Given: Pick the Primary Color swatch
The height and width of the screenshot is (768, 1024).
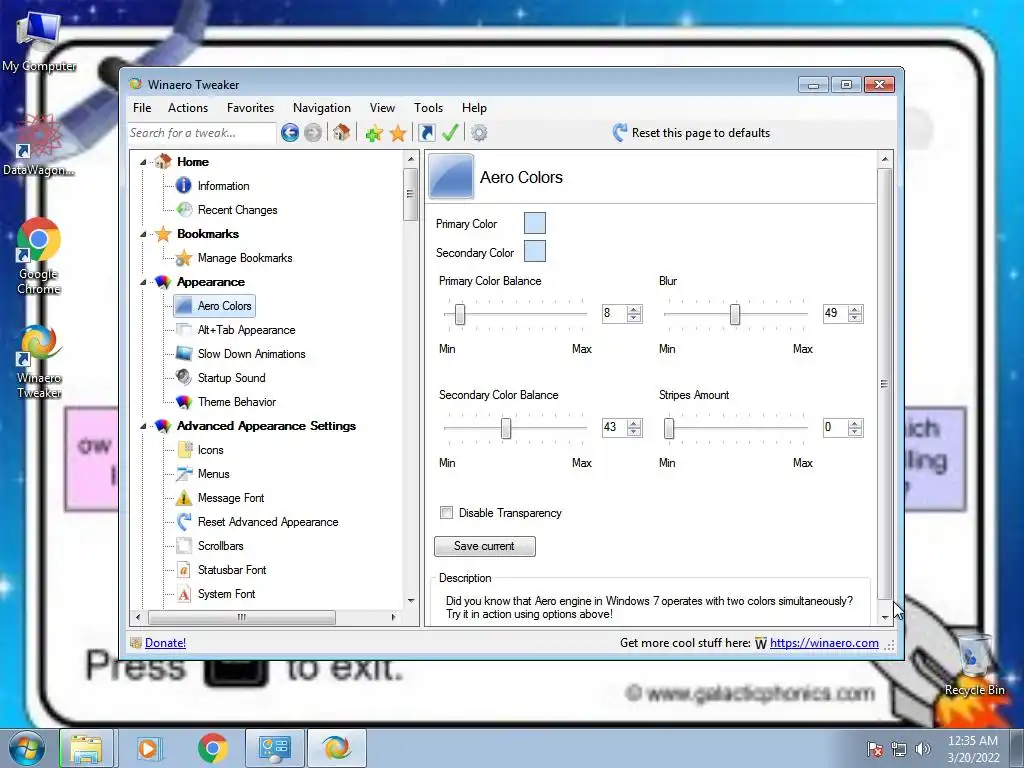Looking at the screenshot, I should pyautogui.click(x=535, y=223).
